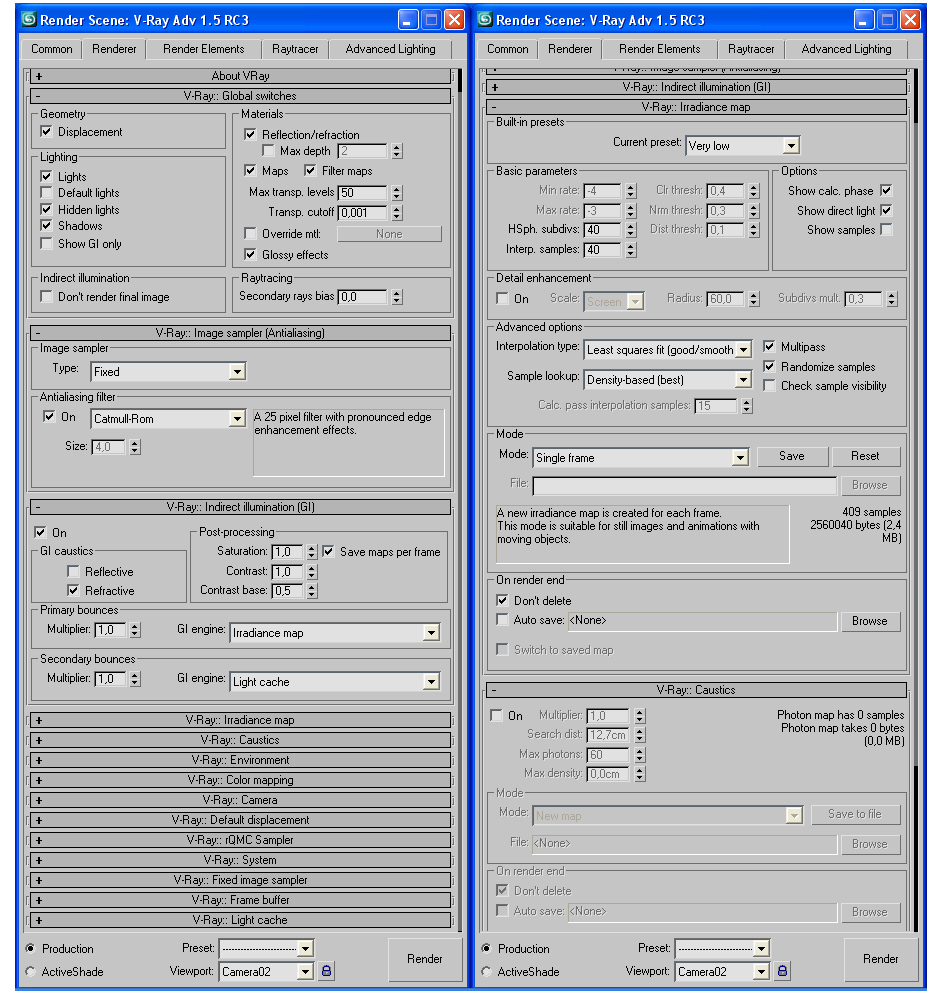Enable Max depth checkbox in Materials
The image size is (942, 994).
point(268,151)
